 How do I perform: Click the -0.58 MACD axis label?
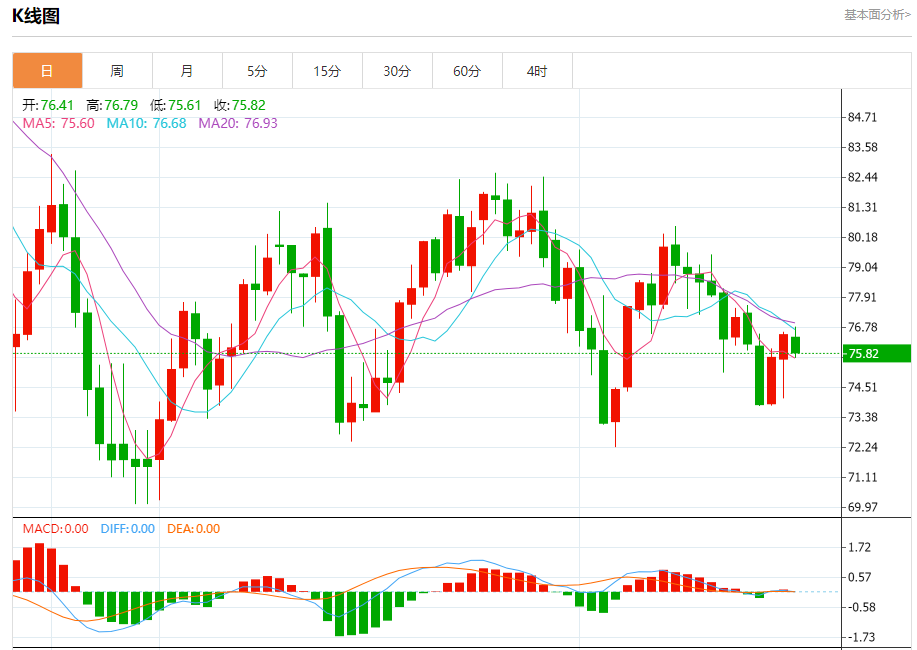pyautogui.click(x=861, y=607)
